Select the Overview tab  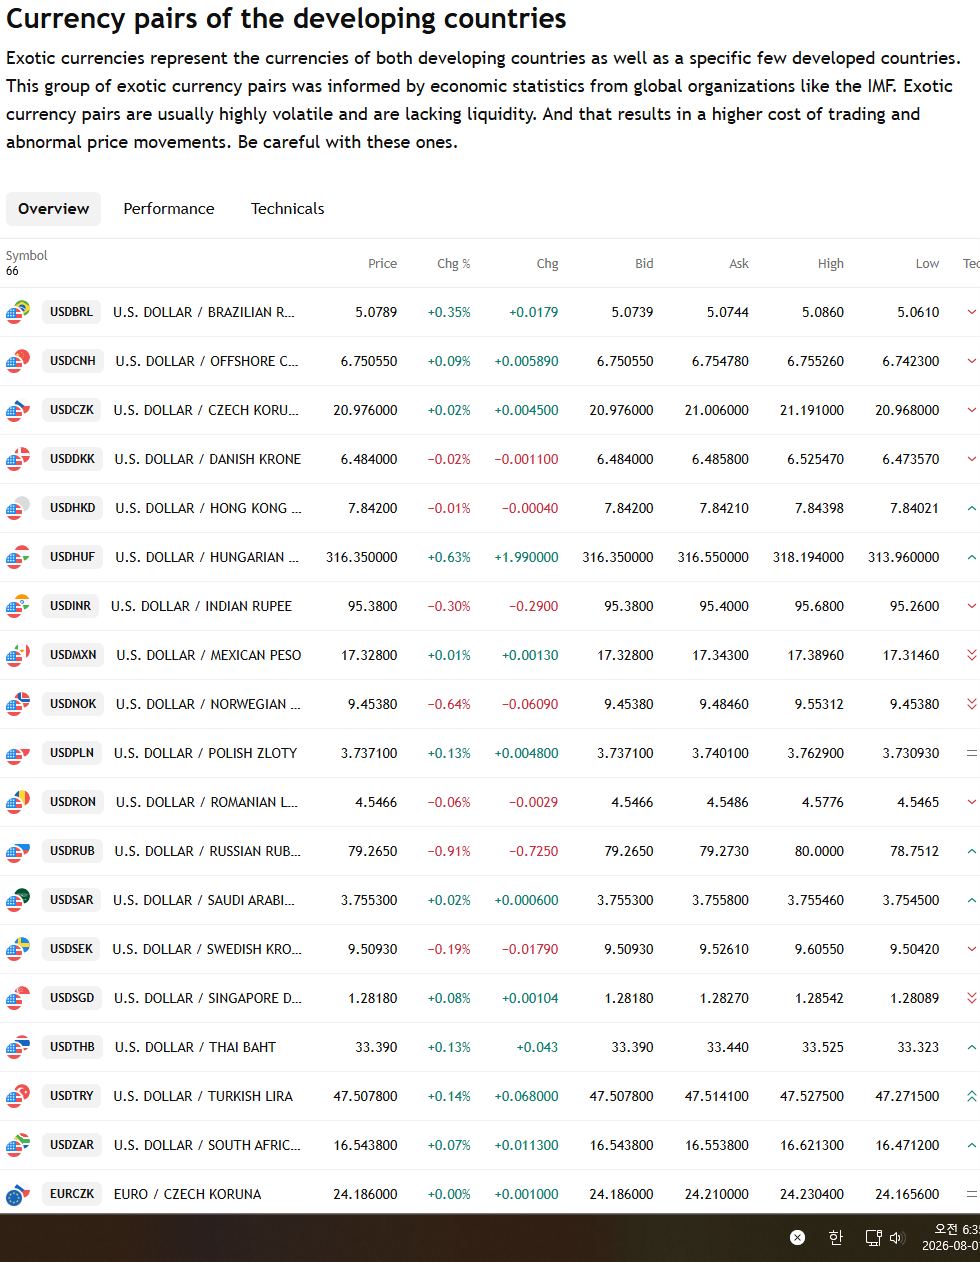coord(54,209)
